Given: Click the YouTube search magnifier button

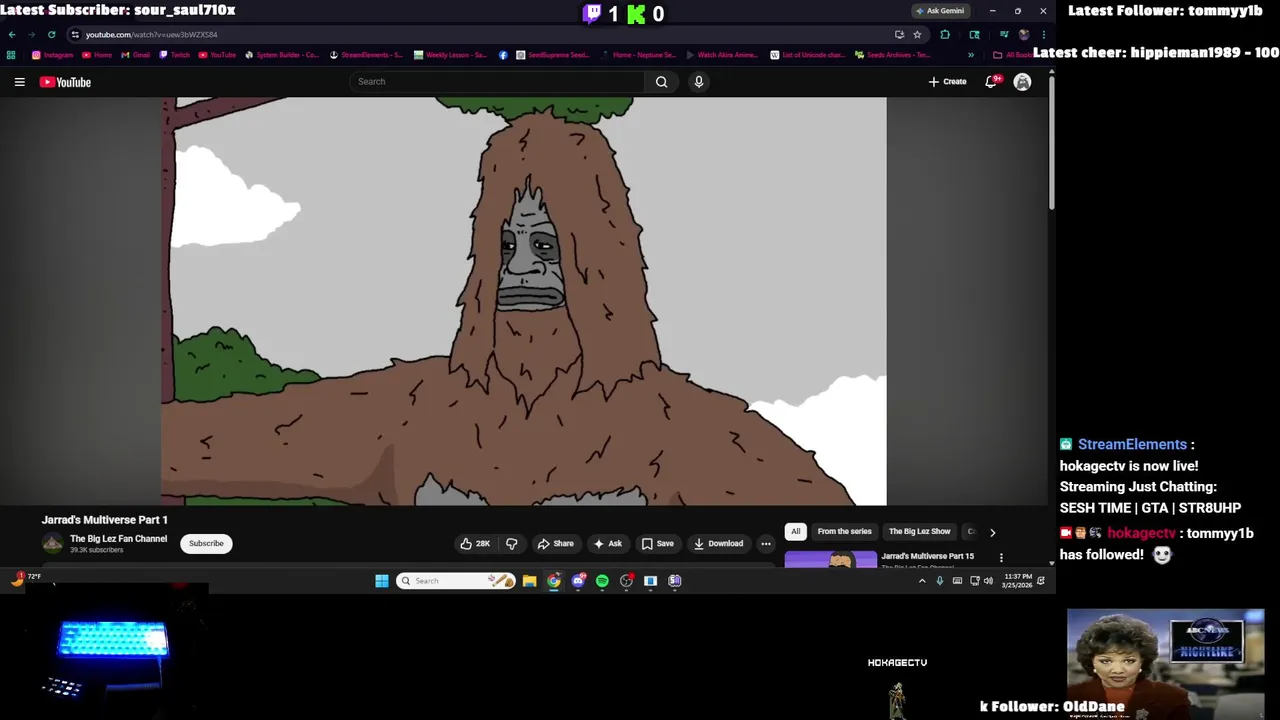Looking at the screenshot, I should (x=661, y=82).
